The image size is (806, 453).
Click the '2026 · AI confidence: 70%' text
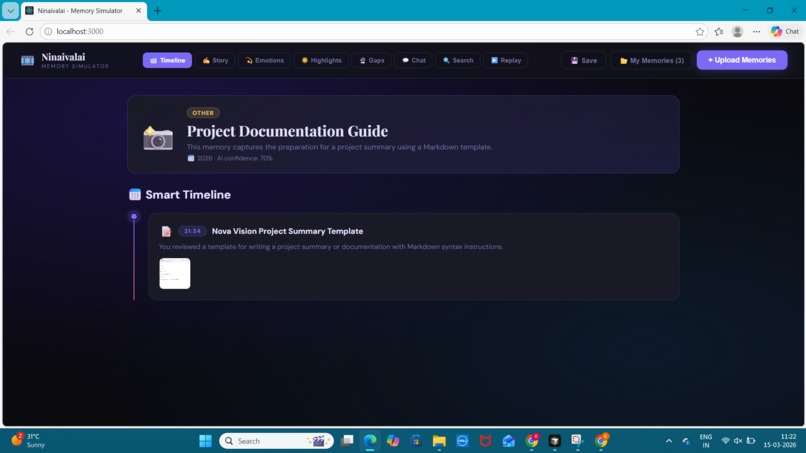click(235, 158)
